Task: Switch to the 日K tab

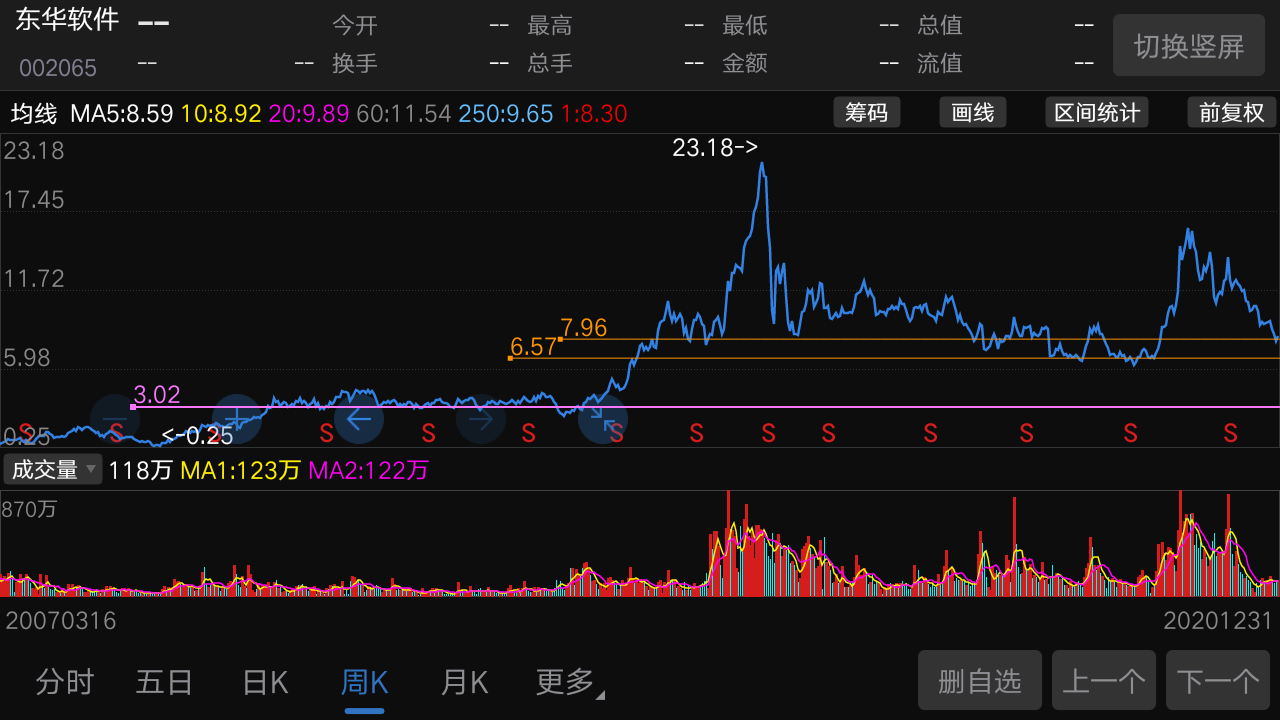Action: tap(265, 683)
